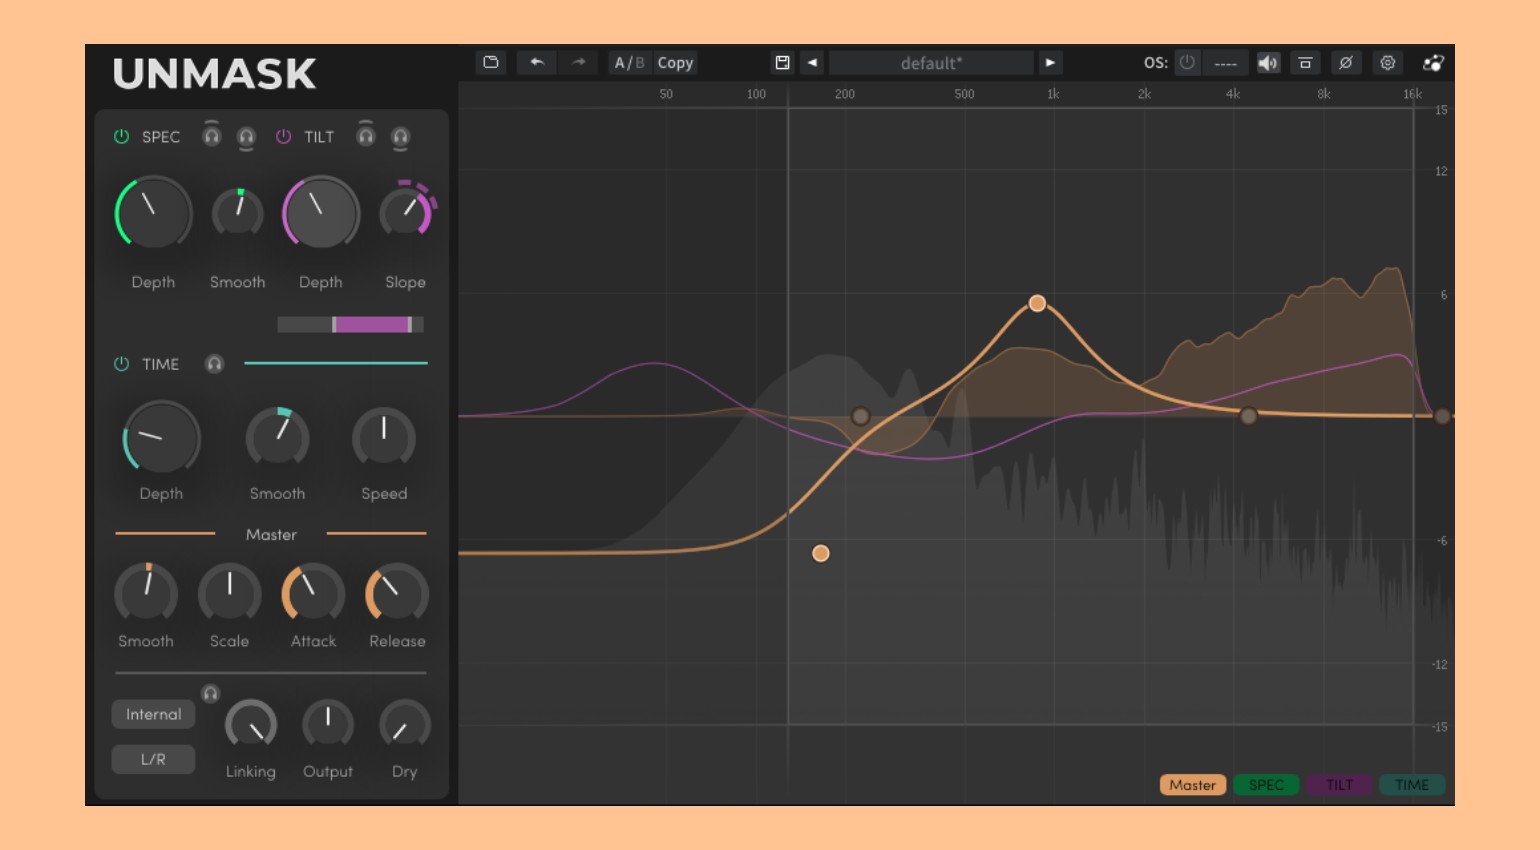Click the Copy button in the toolbar

pyautogui.click(x=675, y=62)
